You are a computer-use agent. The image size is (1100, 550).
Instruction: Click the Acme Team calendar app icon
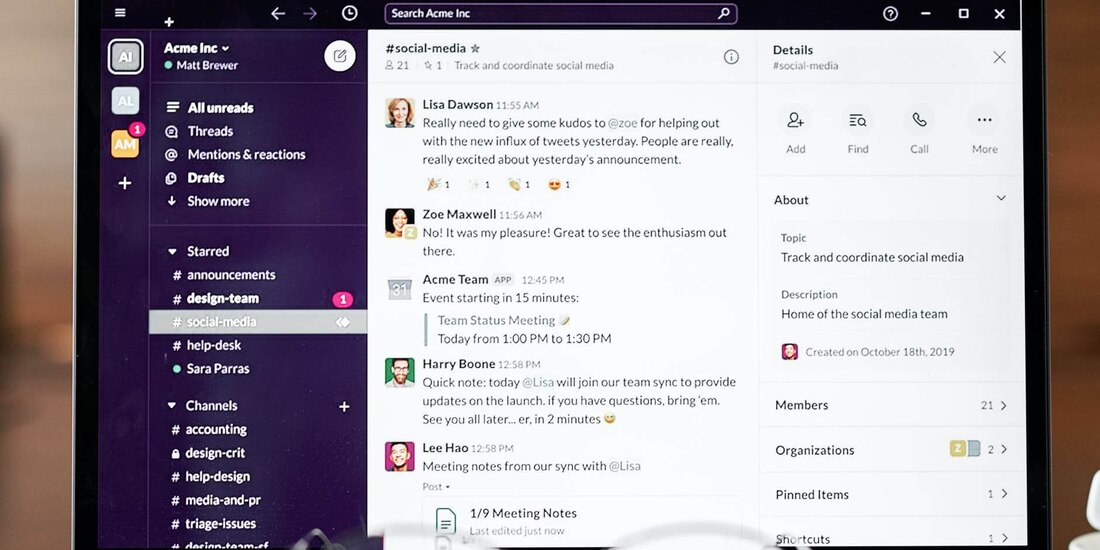click(400, 288)
